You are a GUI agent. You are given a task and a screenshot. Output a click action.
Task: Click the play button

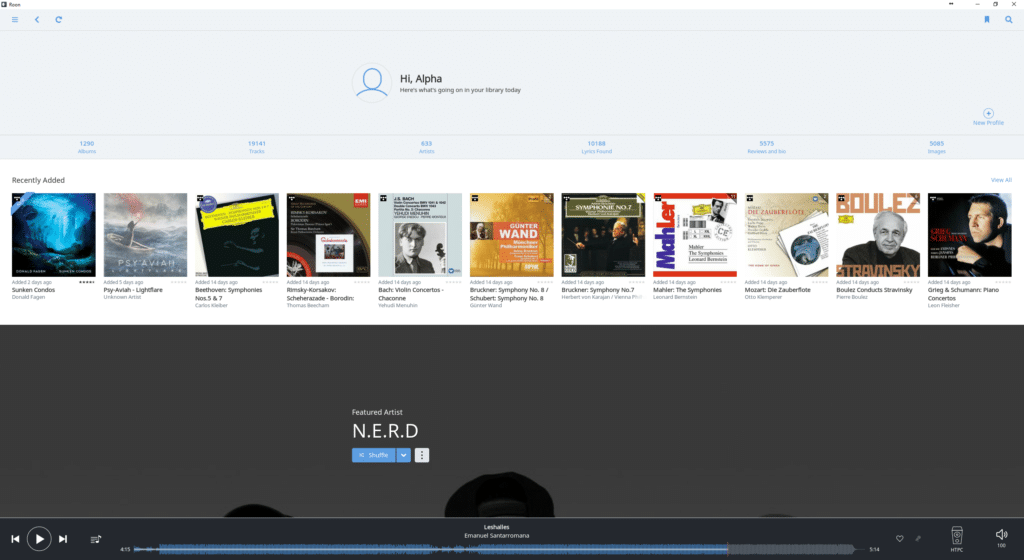tap(39, 538)
